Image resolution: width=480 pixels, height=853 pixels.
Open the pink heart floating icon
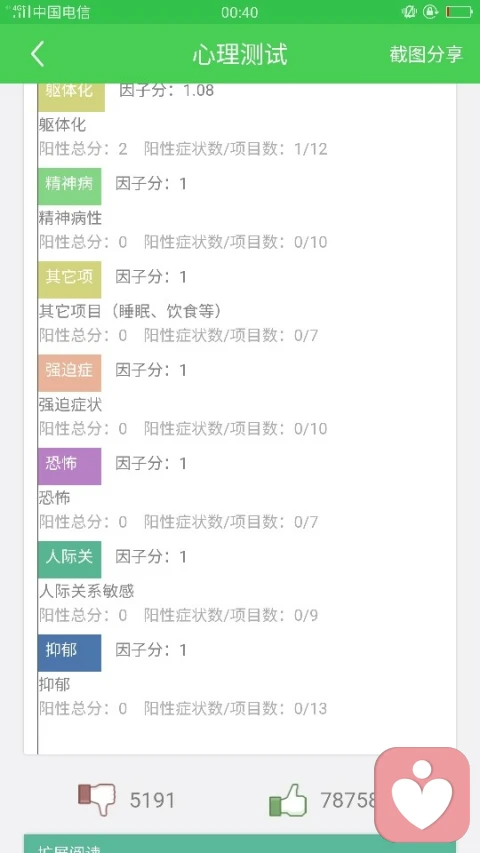[422, 795]
